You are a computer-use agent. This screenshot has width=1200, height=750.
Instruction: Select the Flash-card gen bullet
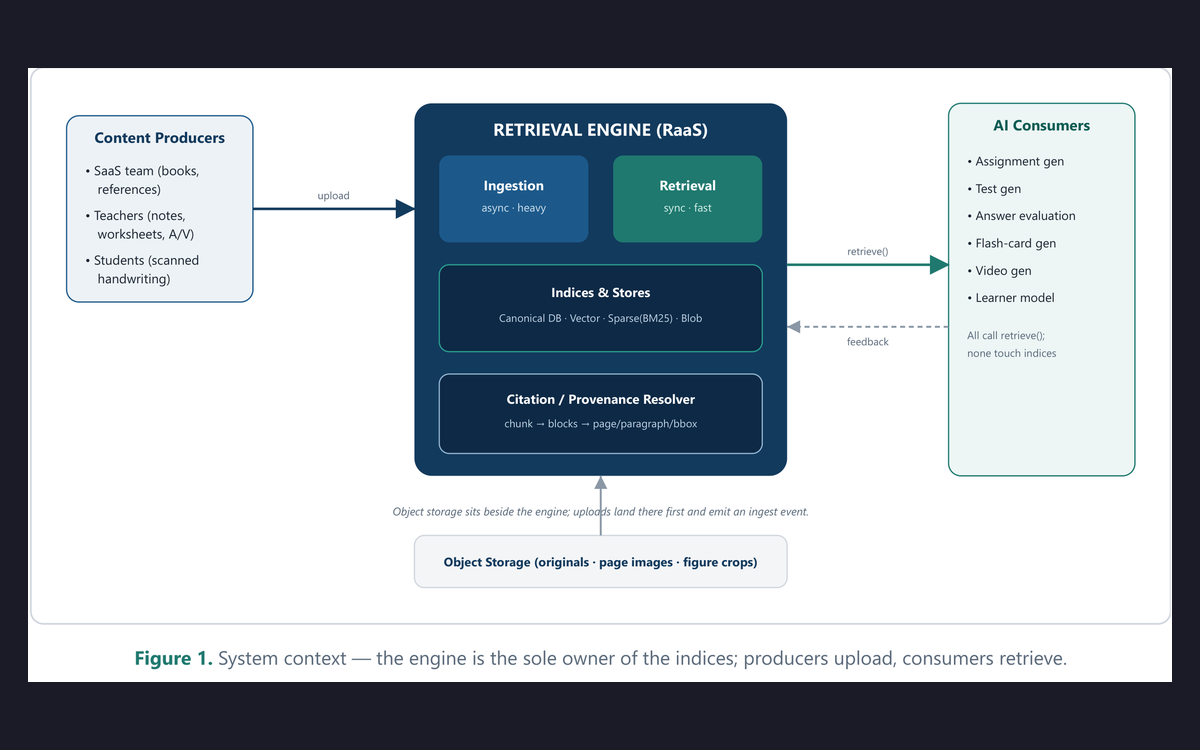click(x=1011, y=243)
